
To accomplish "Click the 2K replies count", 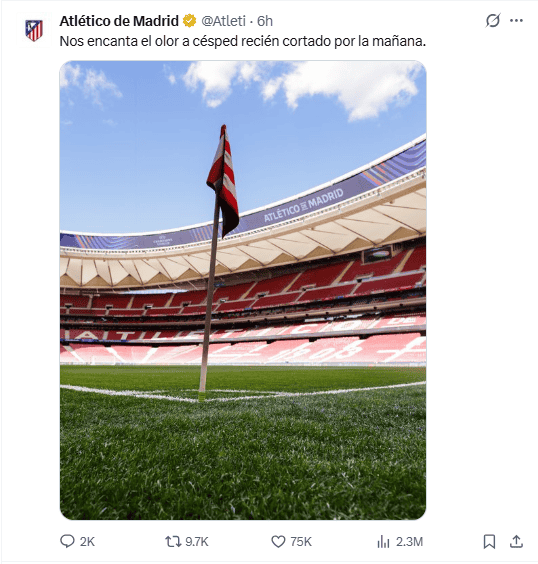I will (x=87, y=541).
